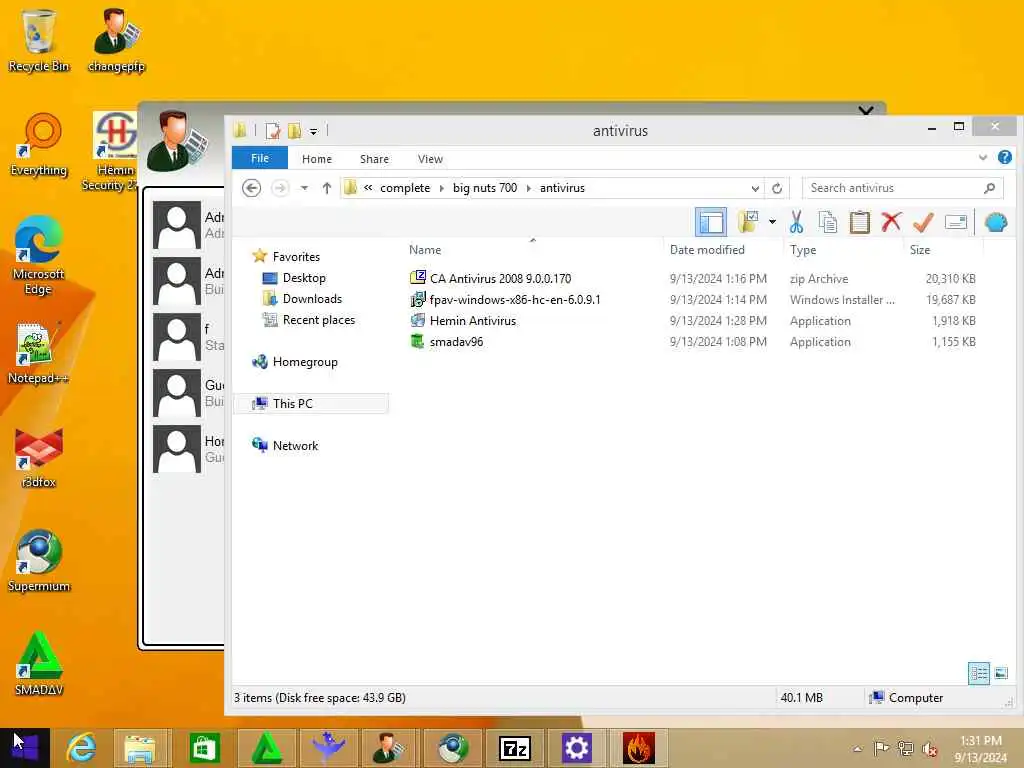The image size is (1024, 768).
Task: Open dropdown arrow beside folder options icon
Action: tap(772, 222)
